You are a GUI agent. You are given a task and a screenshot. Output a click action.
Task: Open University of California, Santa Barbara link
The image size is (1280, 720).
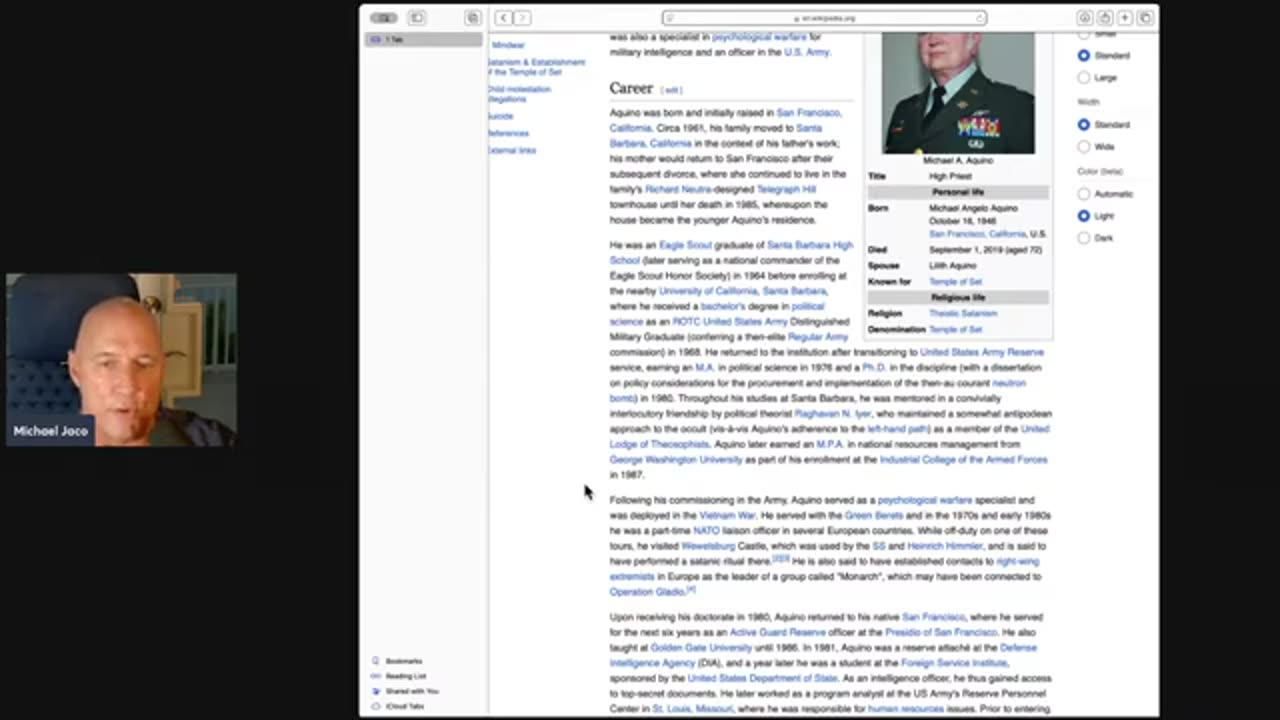click(743, 291)
